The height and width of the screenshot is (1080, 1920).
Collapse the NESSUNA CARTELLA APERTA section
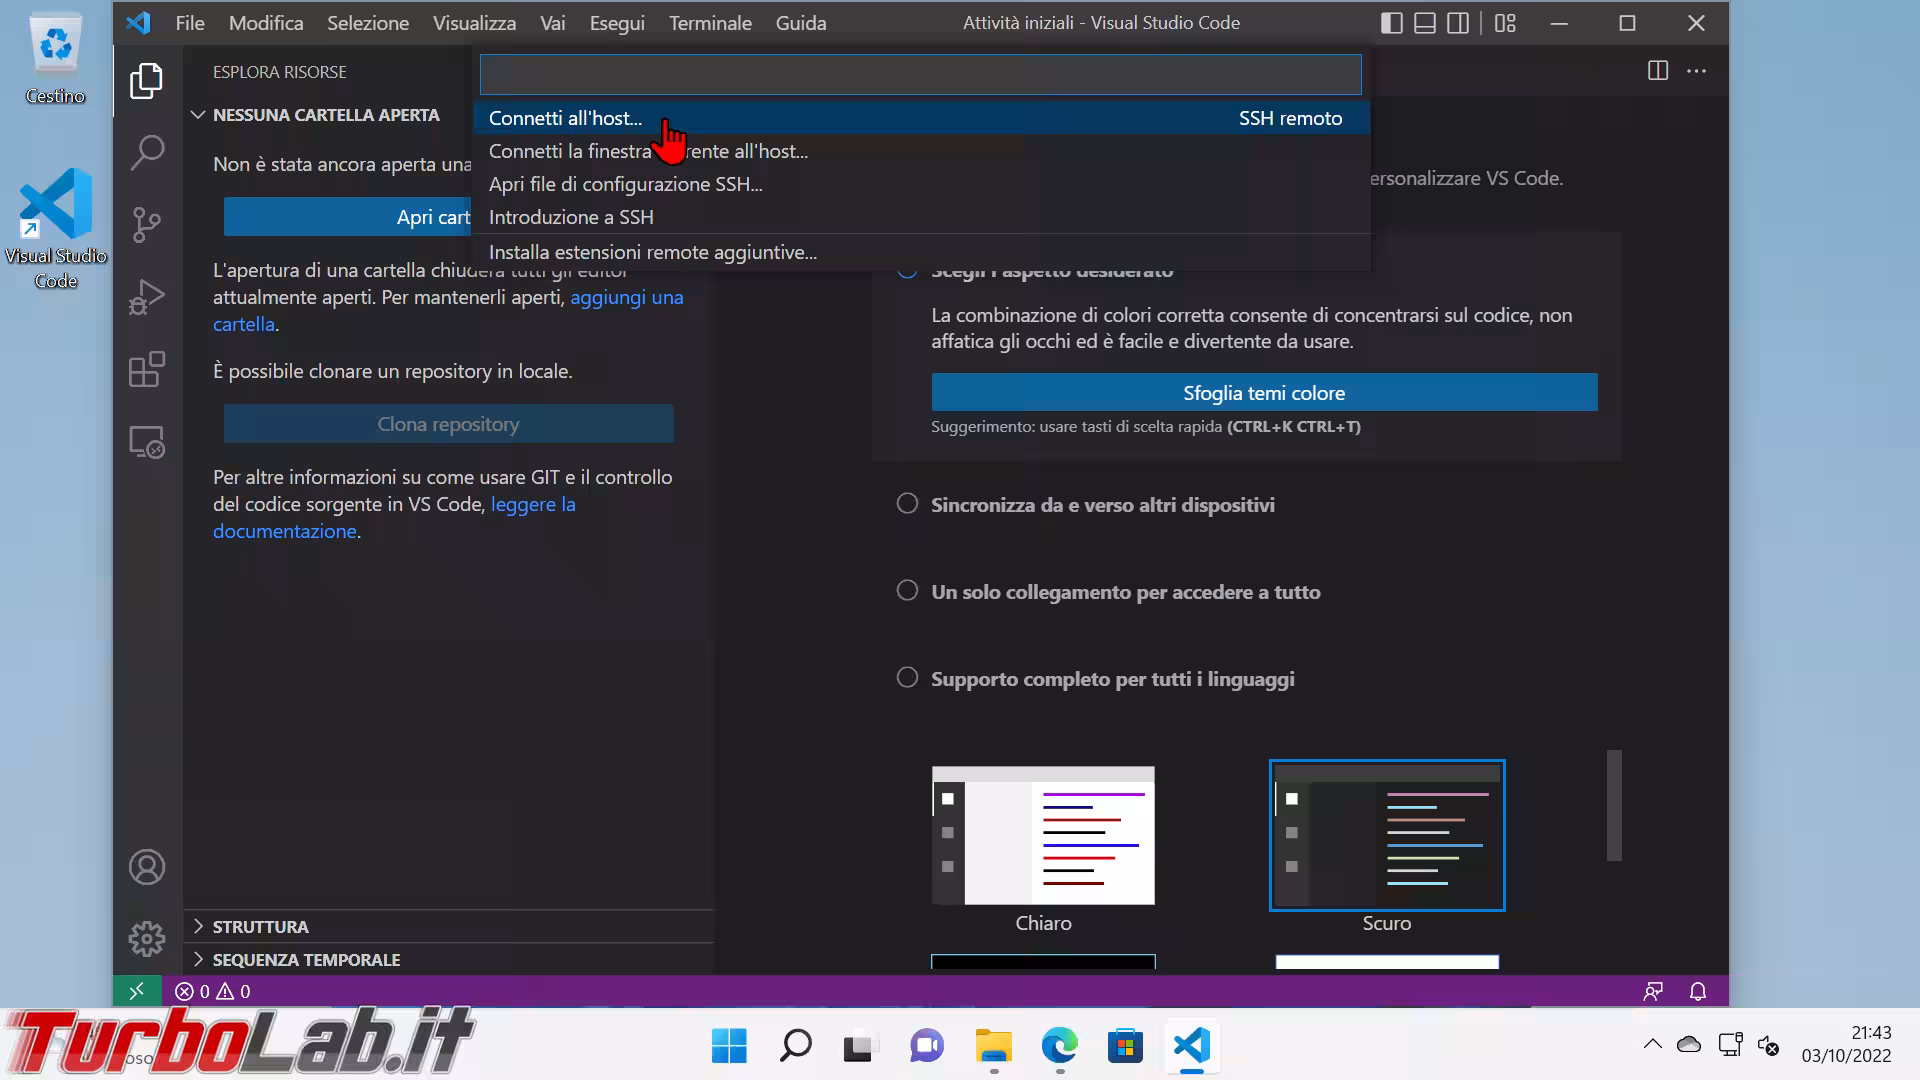coord(325,115)
